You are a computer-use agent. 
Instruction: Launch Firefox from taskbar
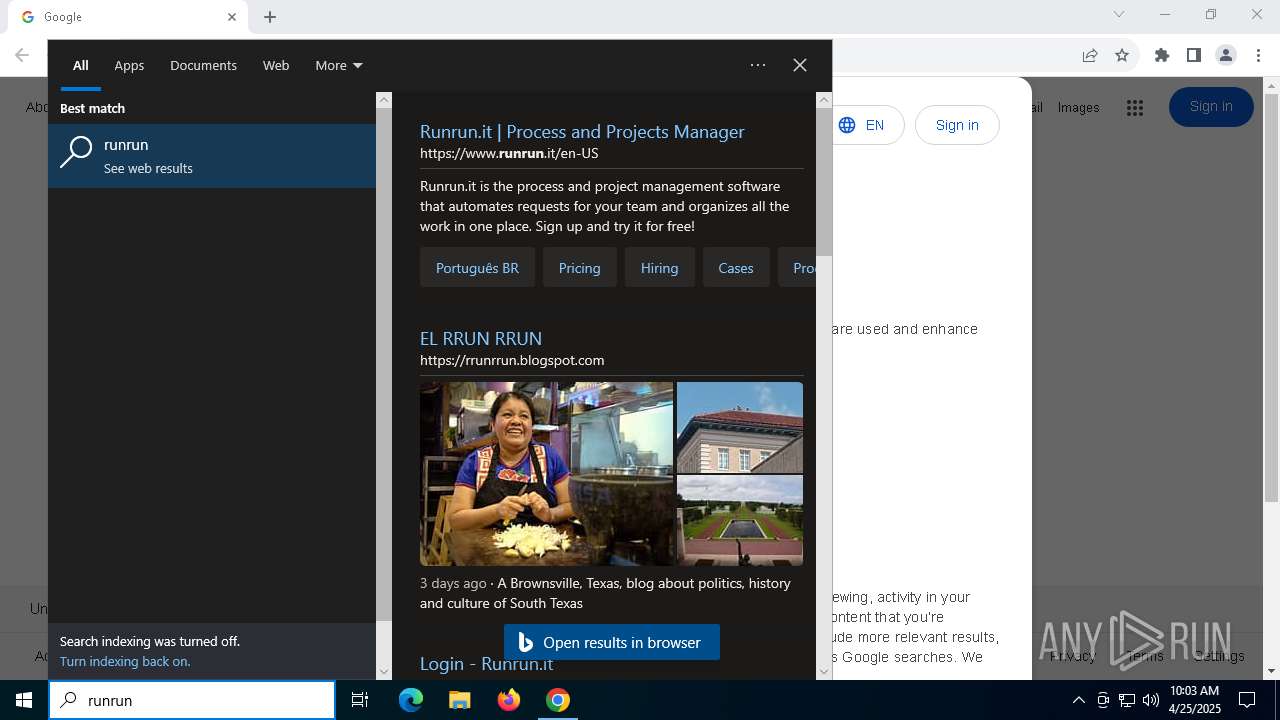pos(509,700)
